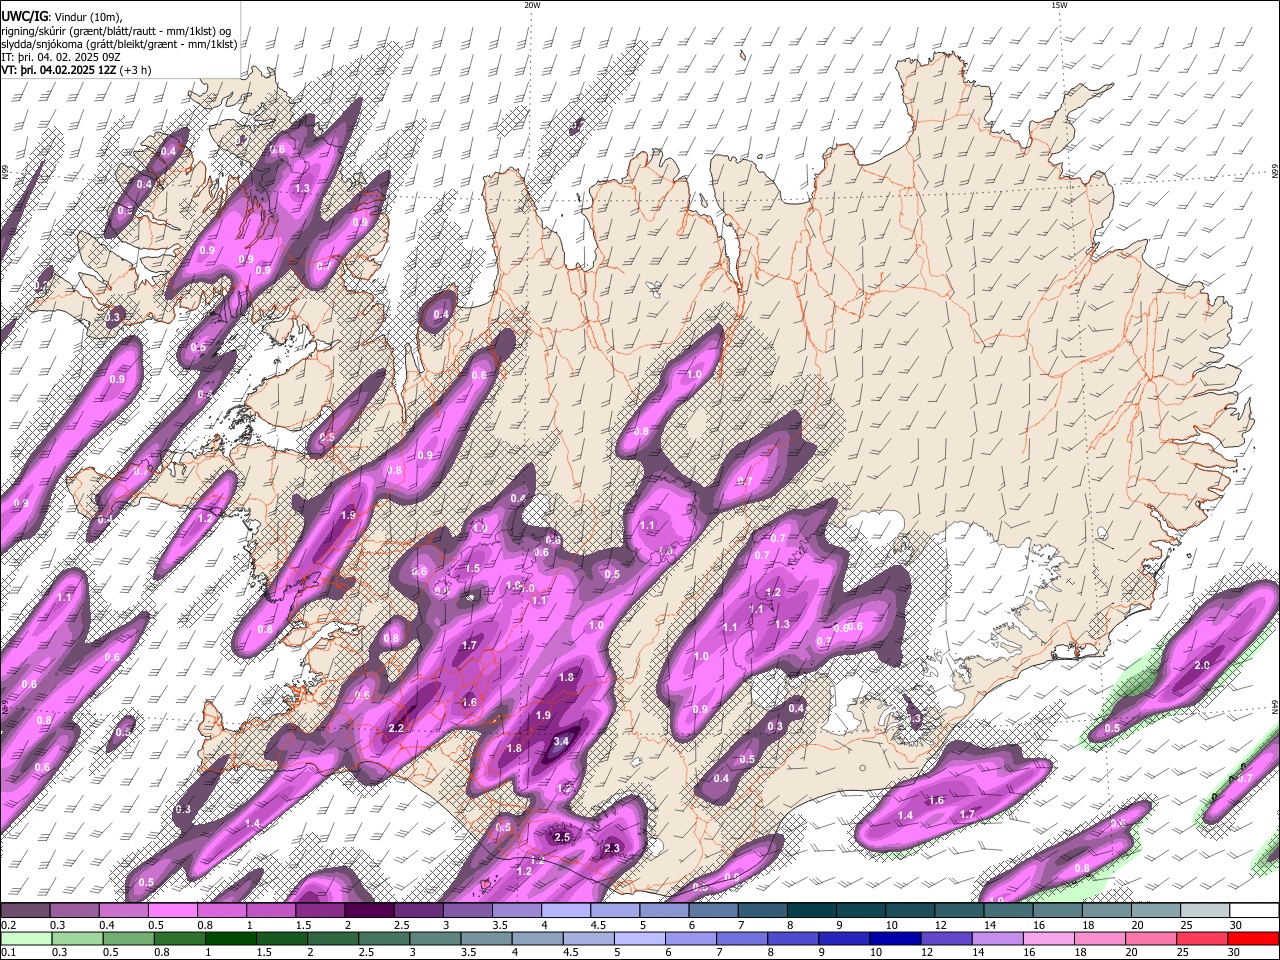
Task: Click the slydda/snjókoma legend description line
Action: pos(119,43)
